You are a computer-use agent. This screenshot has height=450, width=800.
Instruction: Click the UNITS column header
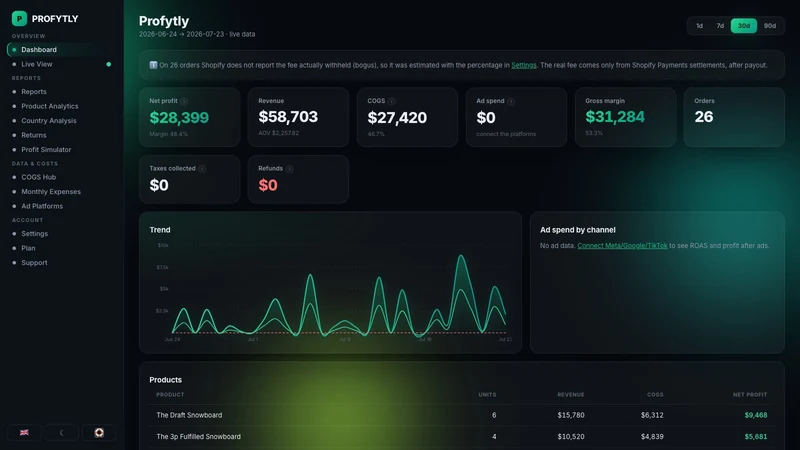pyautogui.click(x=487, y=394)
